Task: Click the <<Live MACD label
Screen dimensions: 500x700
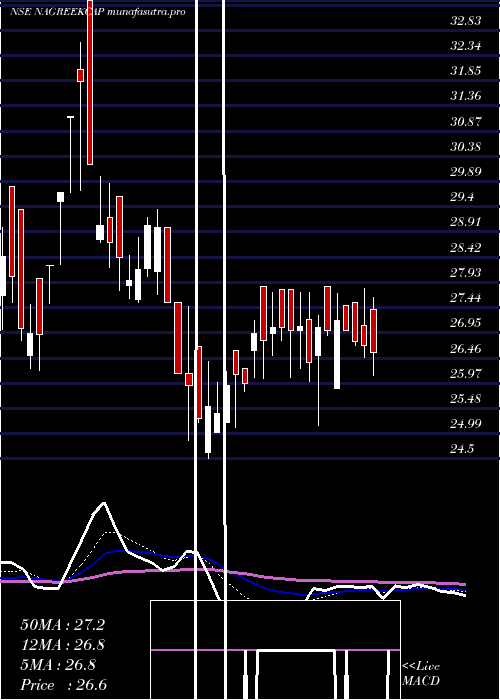Action: click(x=421, y=674)
